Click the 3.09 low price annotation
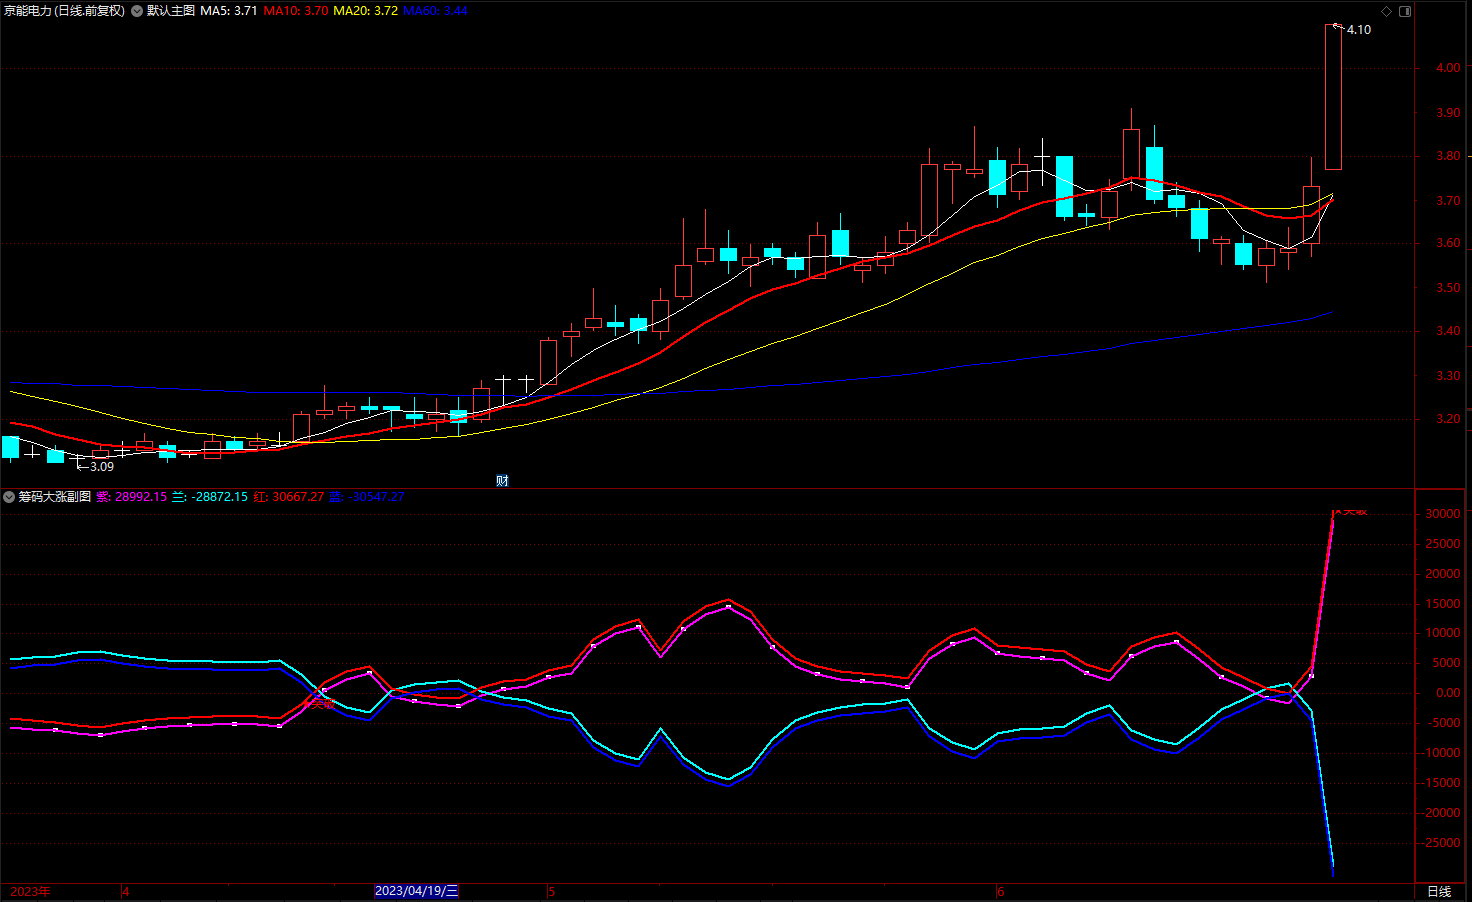 pyautogui.click(x=102, y=467)
